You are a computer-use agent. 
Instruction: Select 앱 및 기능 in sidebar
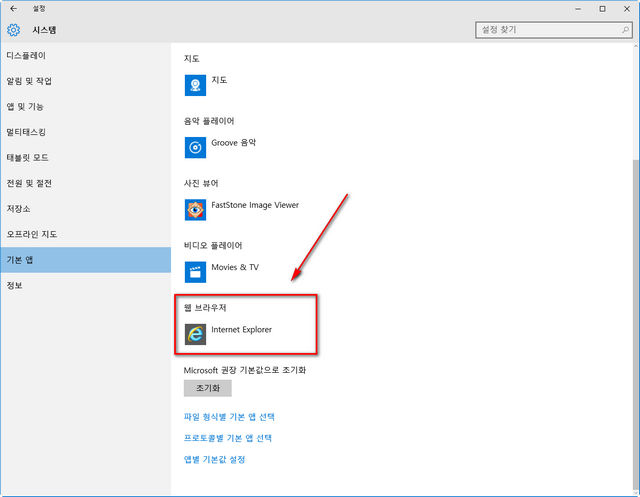tap(86, 106)
